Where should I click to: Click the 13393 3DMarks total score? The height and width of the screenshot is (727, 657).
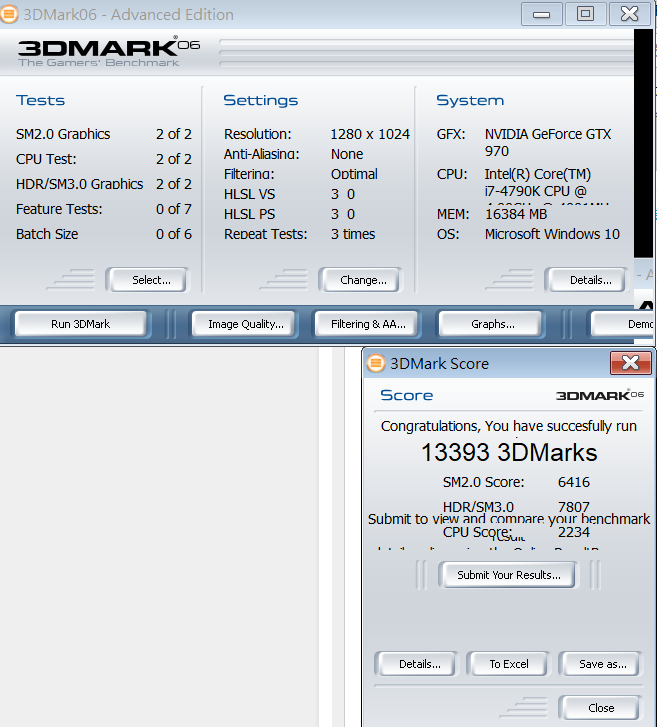pos(509,452)
